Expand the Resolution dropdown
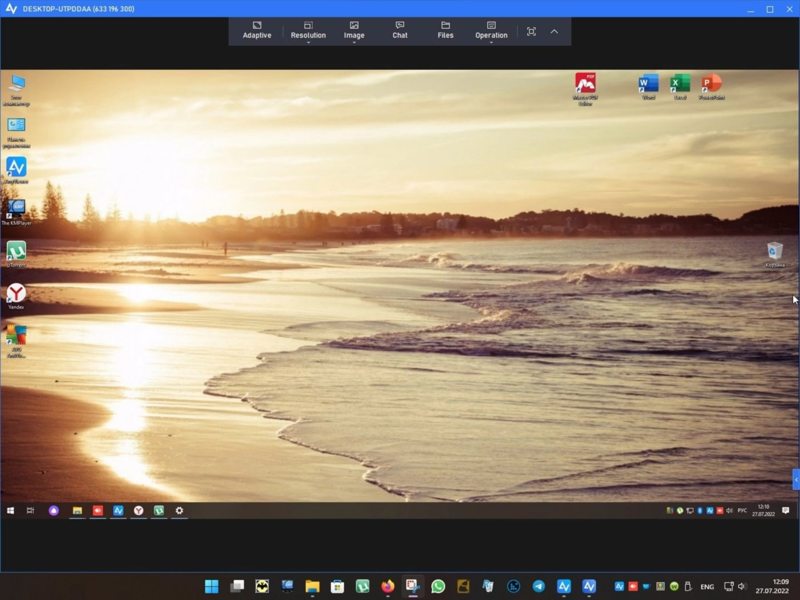Viewport: 800px width, 600px height. (308, 29)
